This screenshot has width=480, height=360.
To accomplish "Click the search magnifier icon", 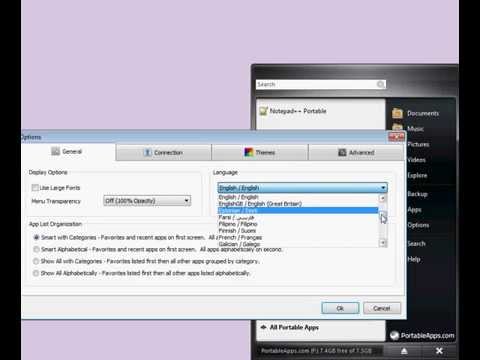I will point(381,84).
